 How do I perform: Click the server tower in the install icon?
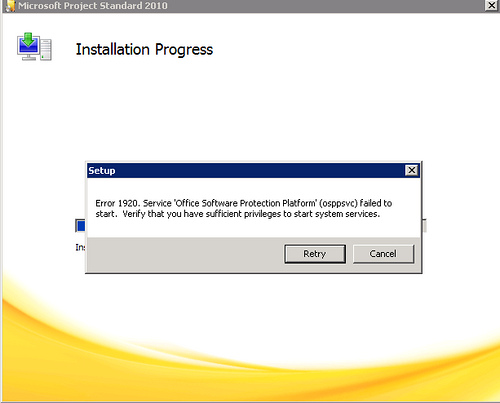[46, 49]
